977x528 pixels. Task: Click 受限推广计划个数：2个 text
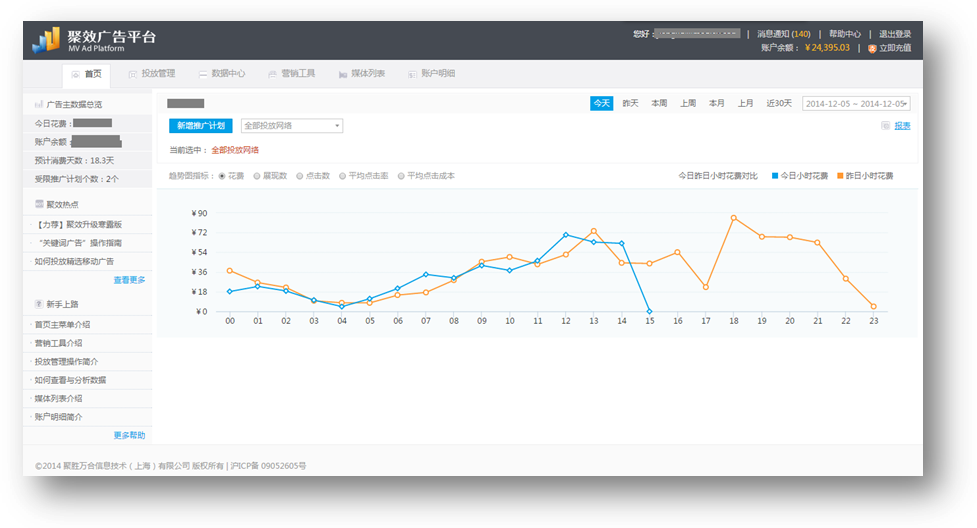point(77,179)
